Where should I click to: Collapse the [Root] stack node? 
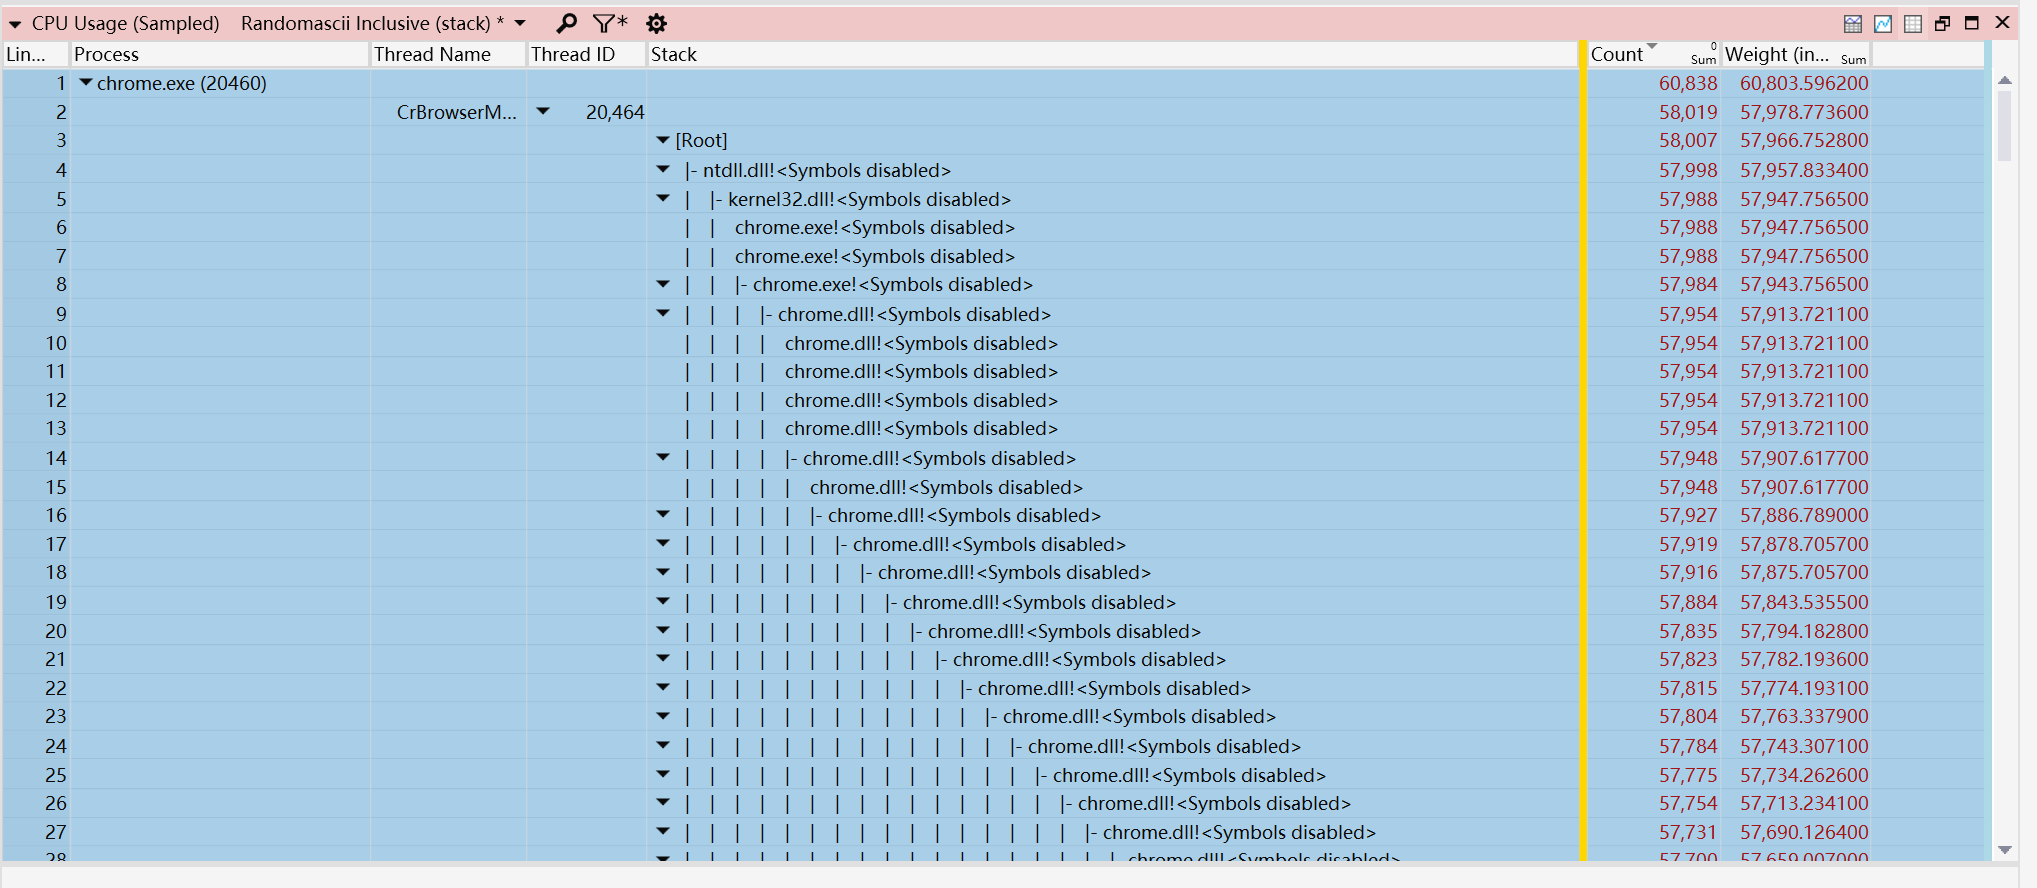pos(663,140)
